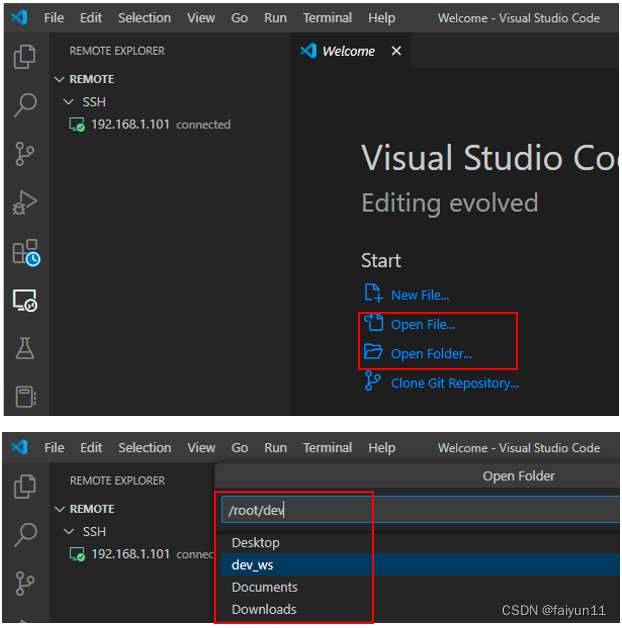Image resolution: width=622 pixels, height=628 pixels.
Task: Click Clone Git Repository... link
Action: point(455,383)
